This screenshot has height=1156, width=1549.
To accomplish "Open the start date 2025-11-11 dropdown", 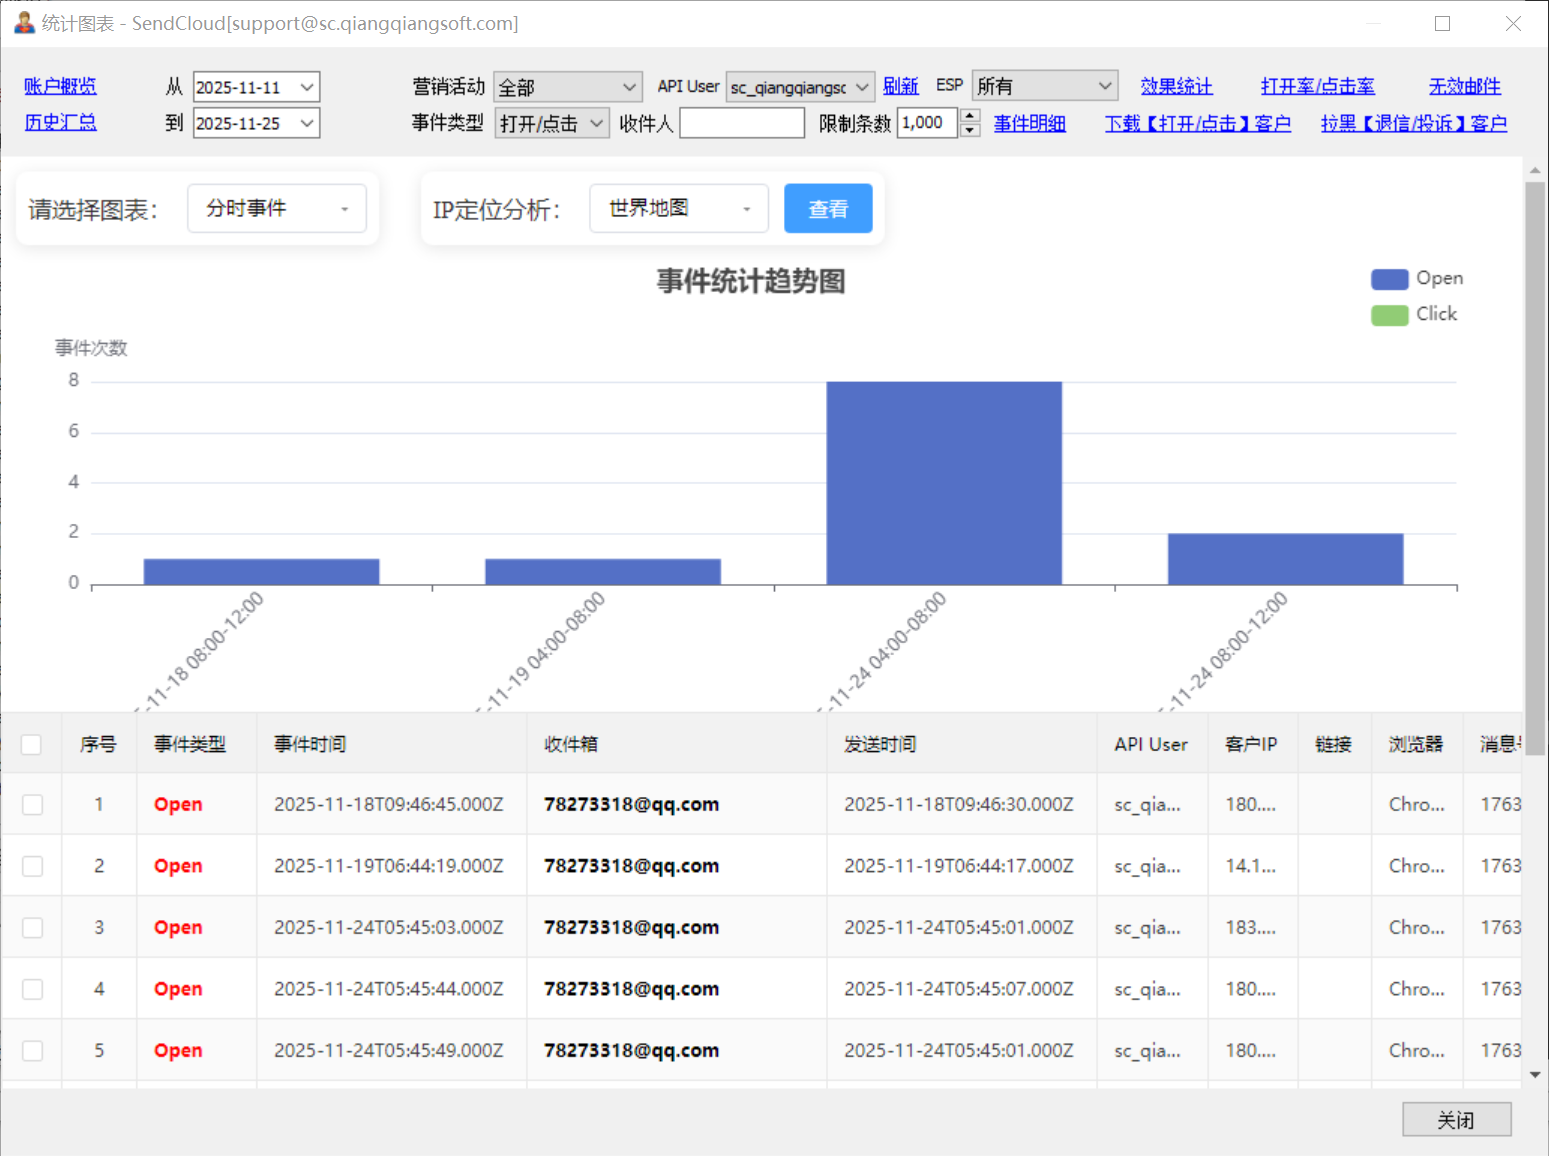I will pyautogui.click(x=307, y=88).
